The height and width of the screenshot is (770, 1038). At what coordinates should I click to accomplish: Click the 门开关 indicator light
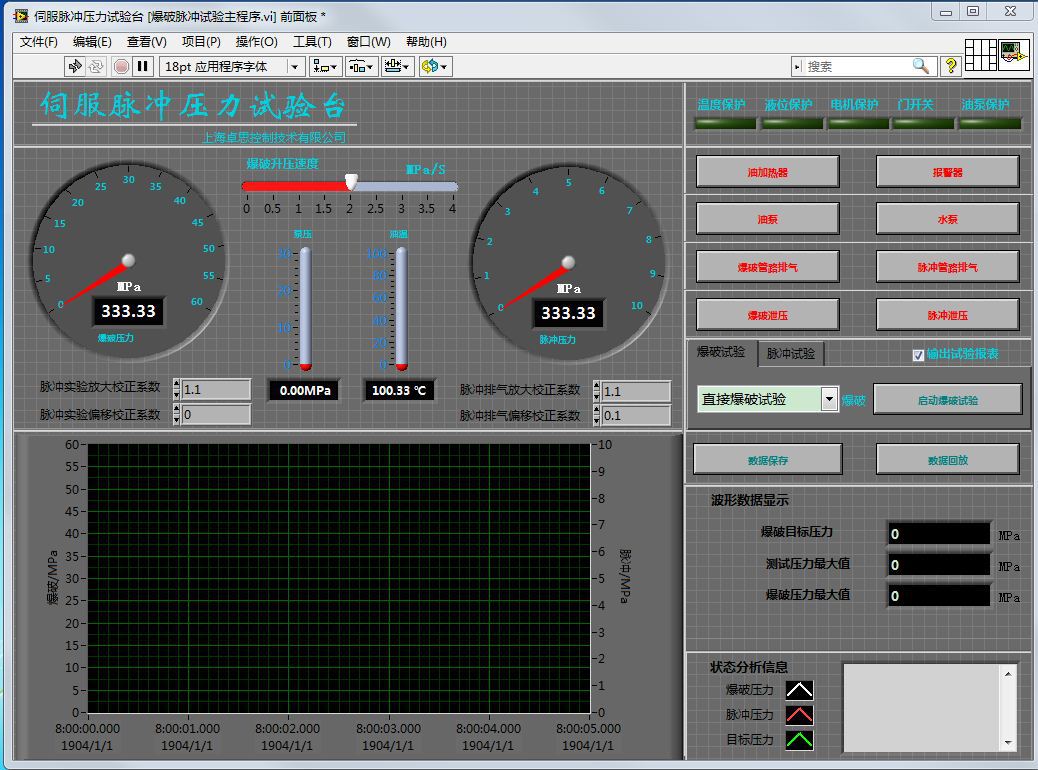[923, 123]
